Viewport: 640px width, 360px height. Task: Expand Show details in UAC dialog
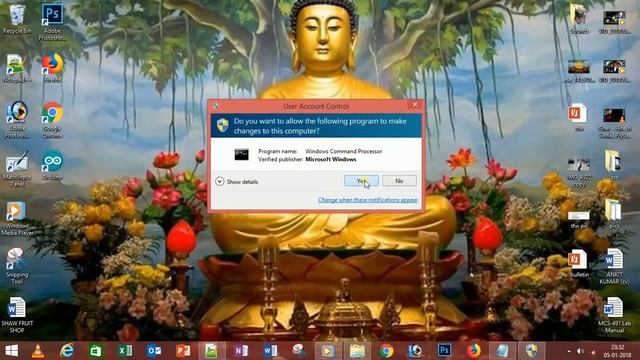coord(237,182)
